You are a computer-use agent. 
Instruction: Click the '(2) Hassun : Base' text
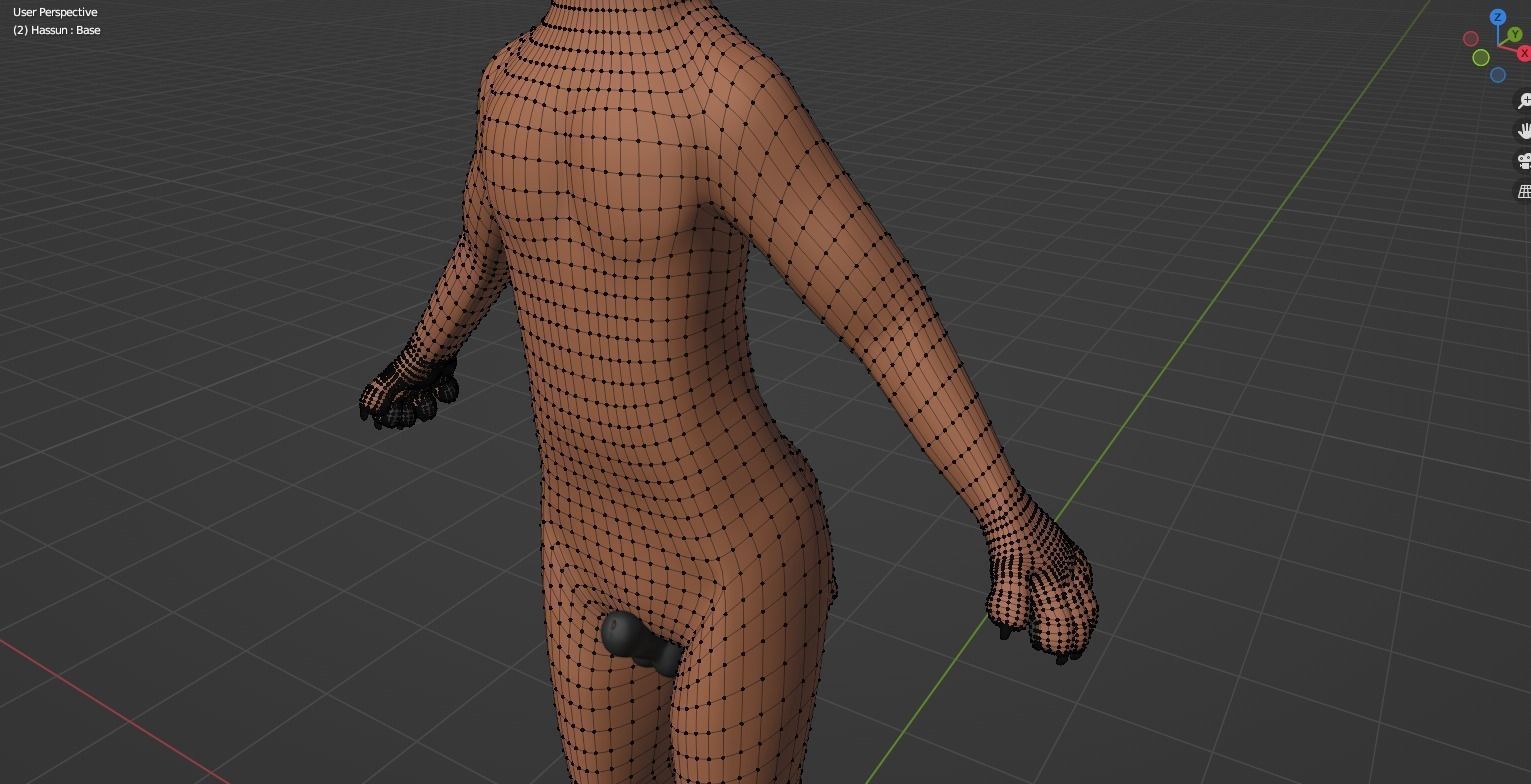(57, 30)
